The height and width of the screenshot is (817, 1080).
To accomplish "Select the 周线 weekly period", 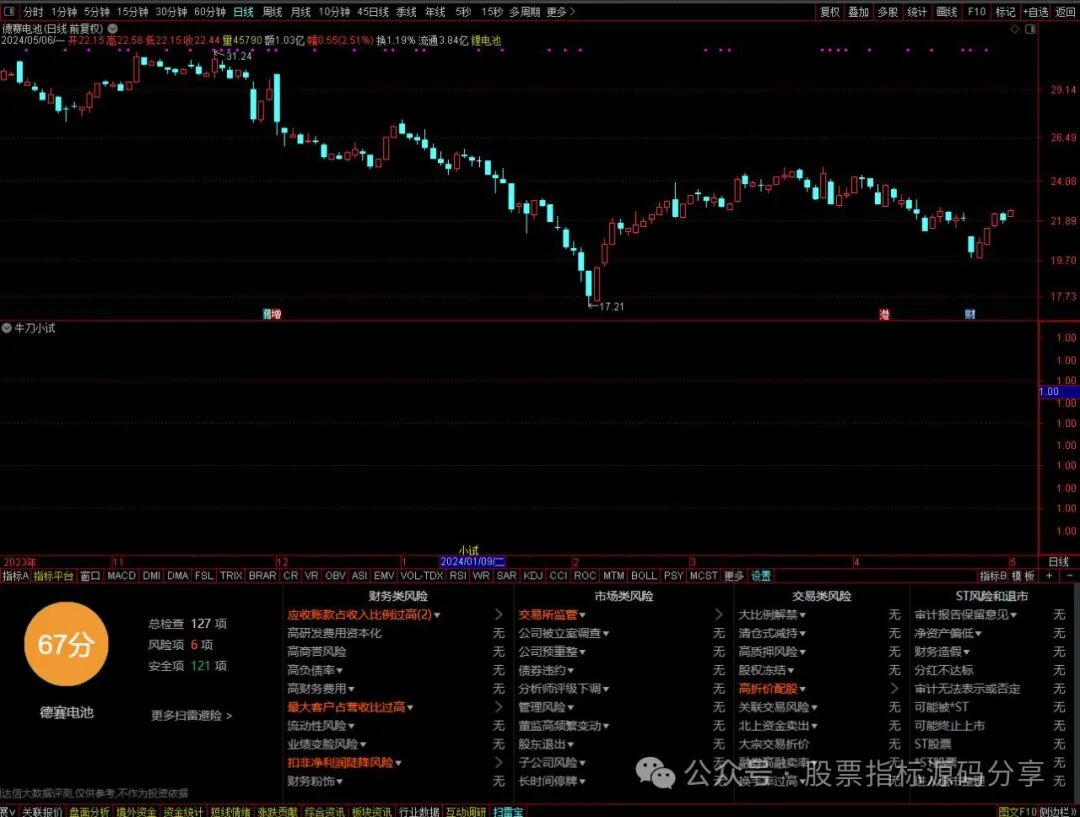I will pyautogui.click(x=273, y=12).
